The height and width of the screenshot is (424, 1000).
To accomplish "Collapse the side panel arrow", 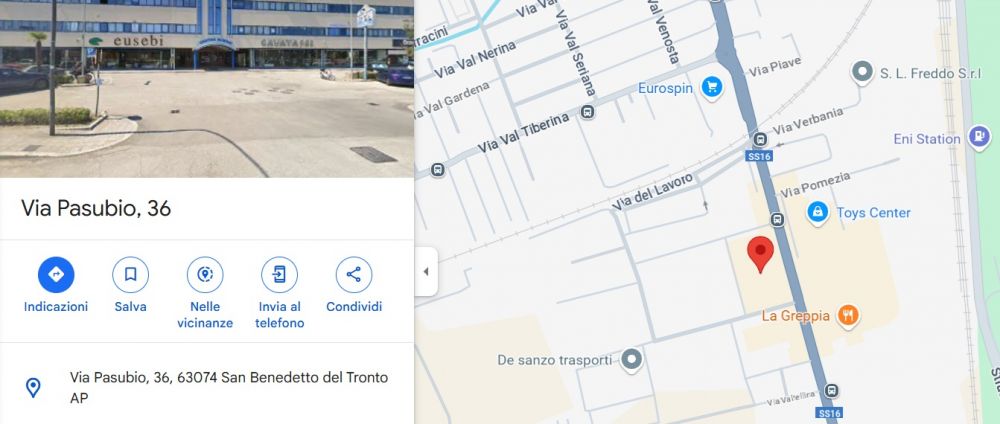I will click(426, 272).
